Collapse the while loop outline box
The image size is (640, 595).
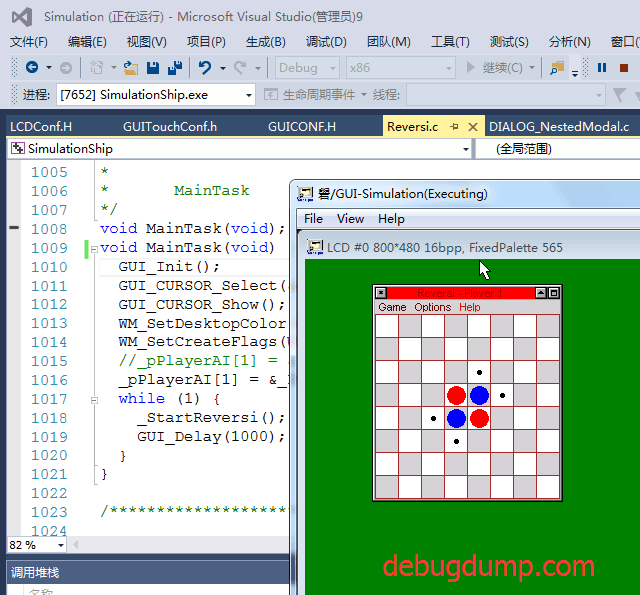pos(94,400)
